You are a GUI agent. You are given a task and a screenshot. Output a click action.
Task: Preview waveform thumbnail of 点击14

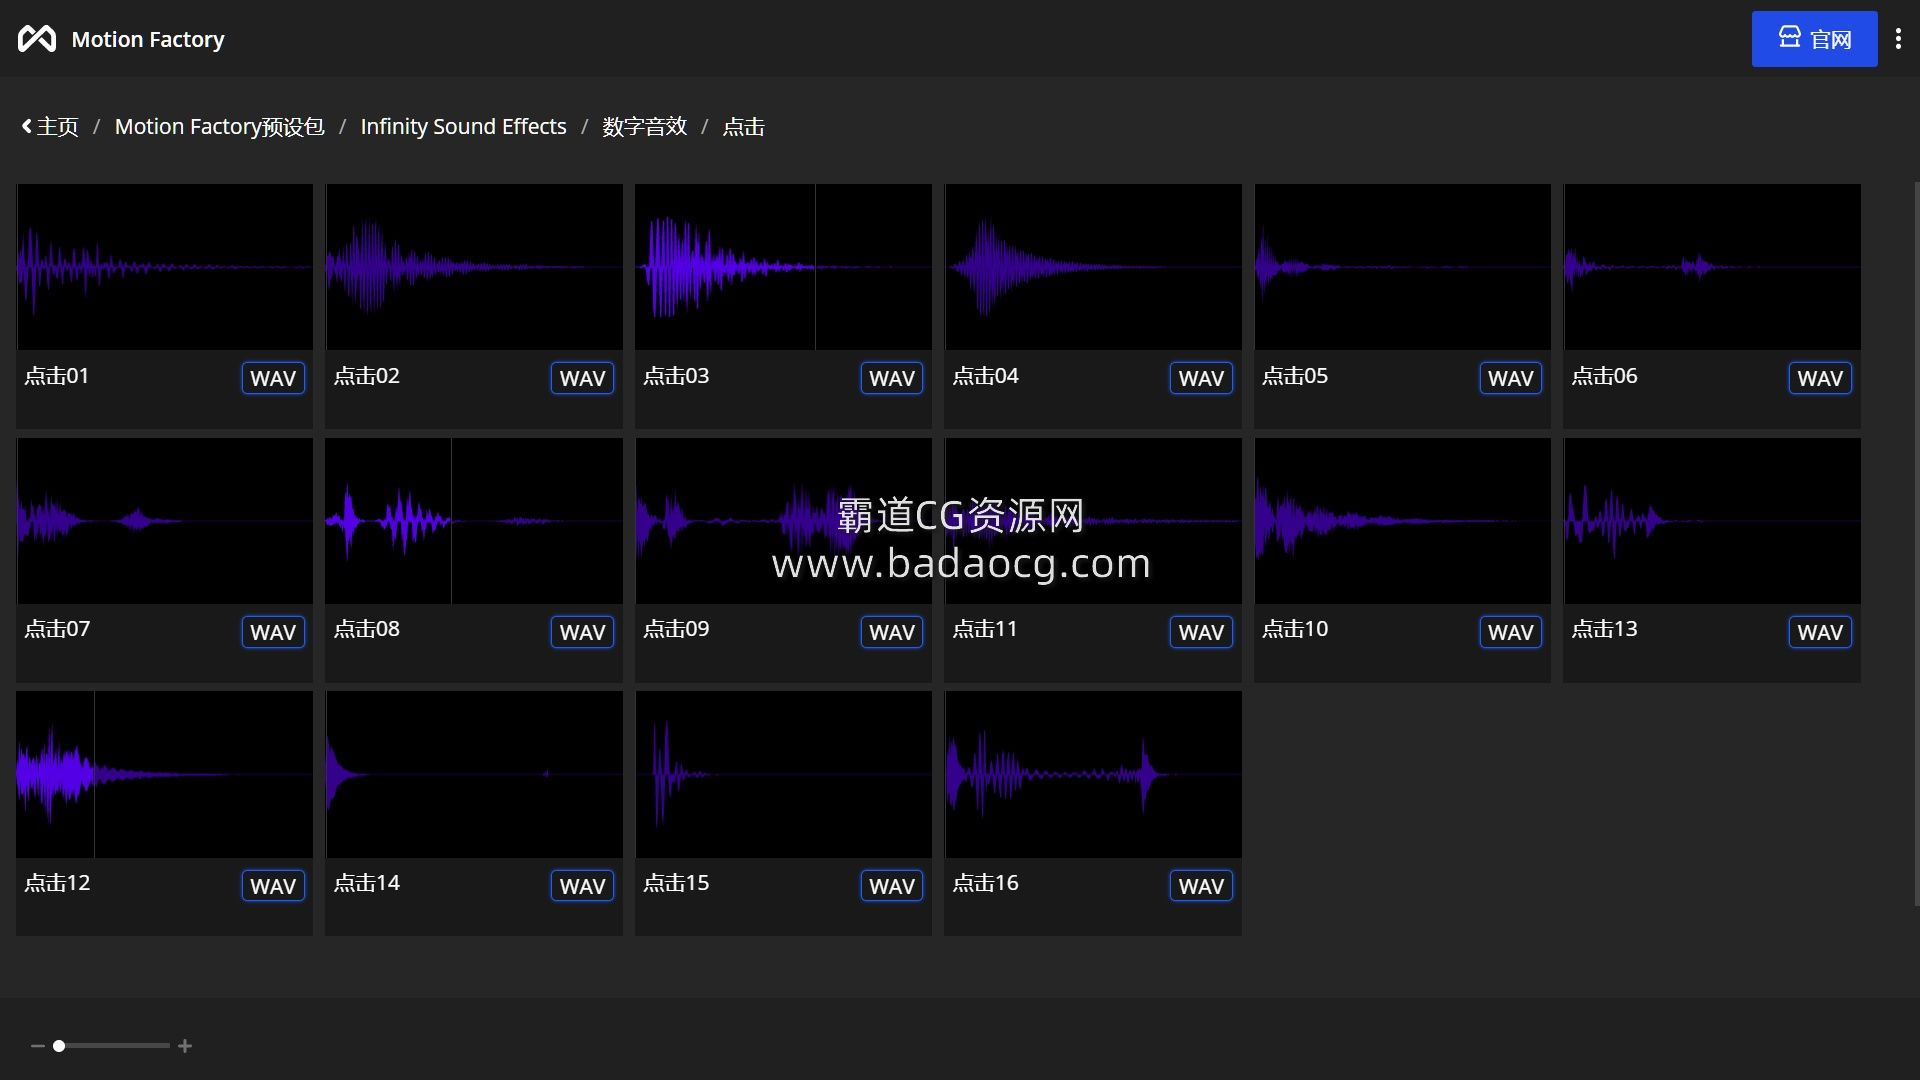474,775
